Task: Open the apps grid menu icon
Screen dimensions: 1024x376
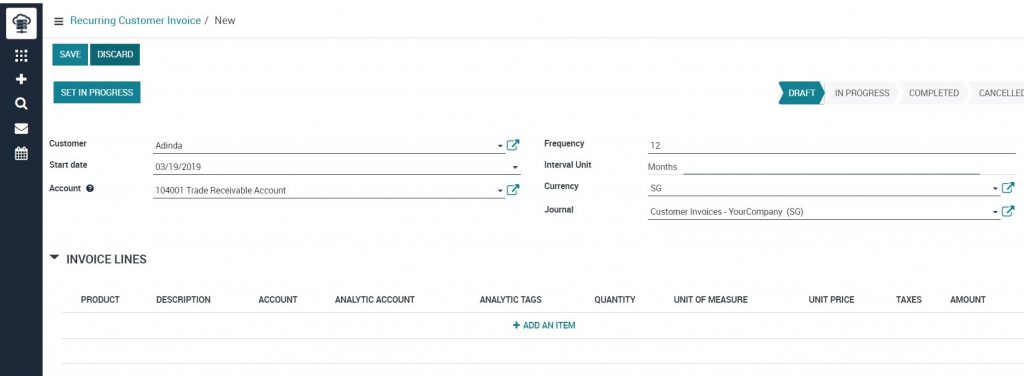Action: point(21,56)
